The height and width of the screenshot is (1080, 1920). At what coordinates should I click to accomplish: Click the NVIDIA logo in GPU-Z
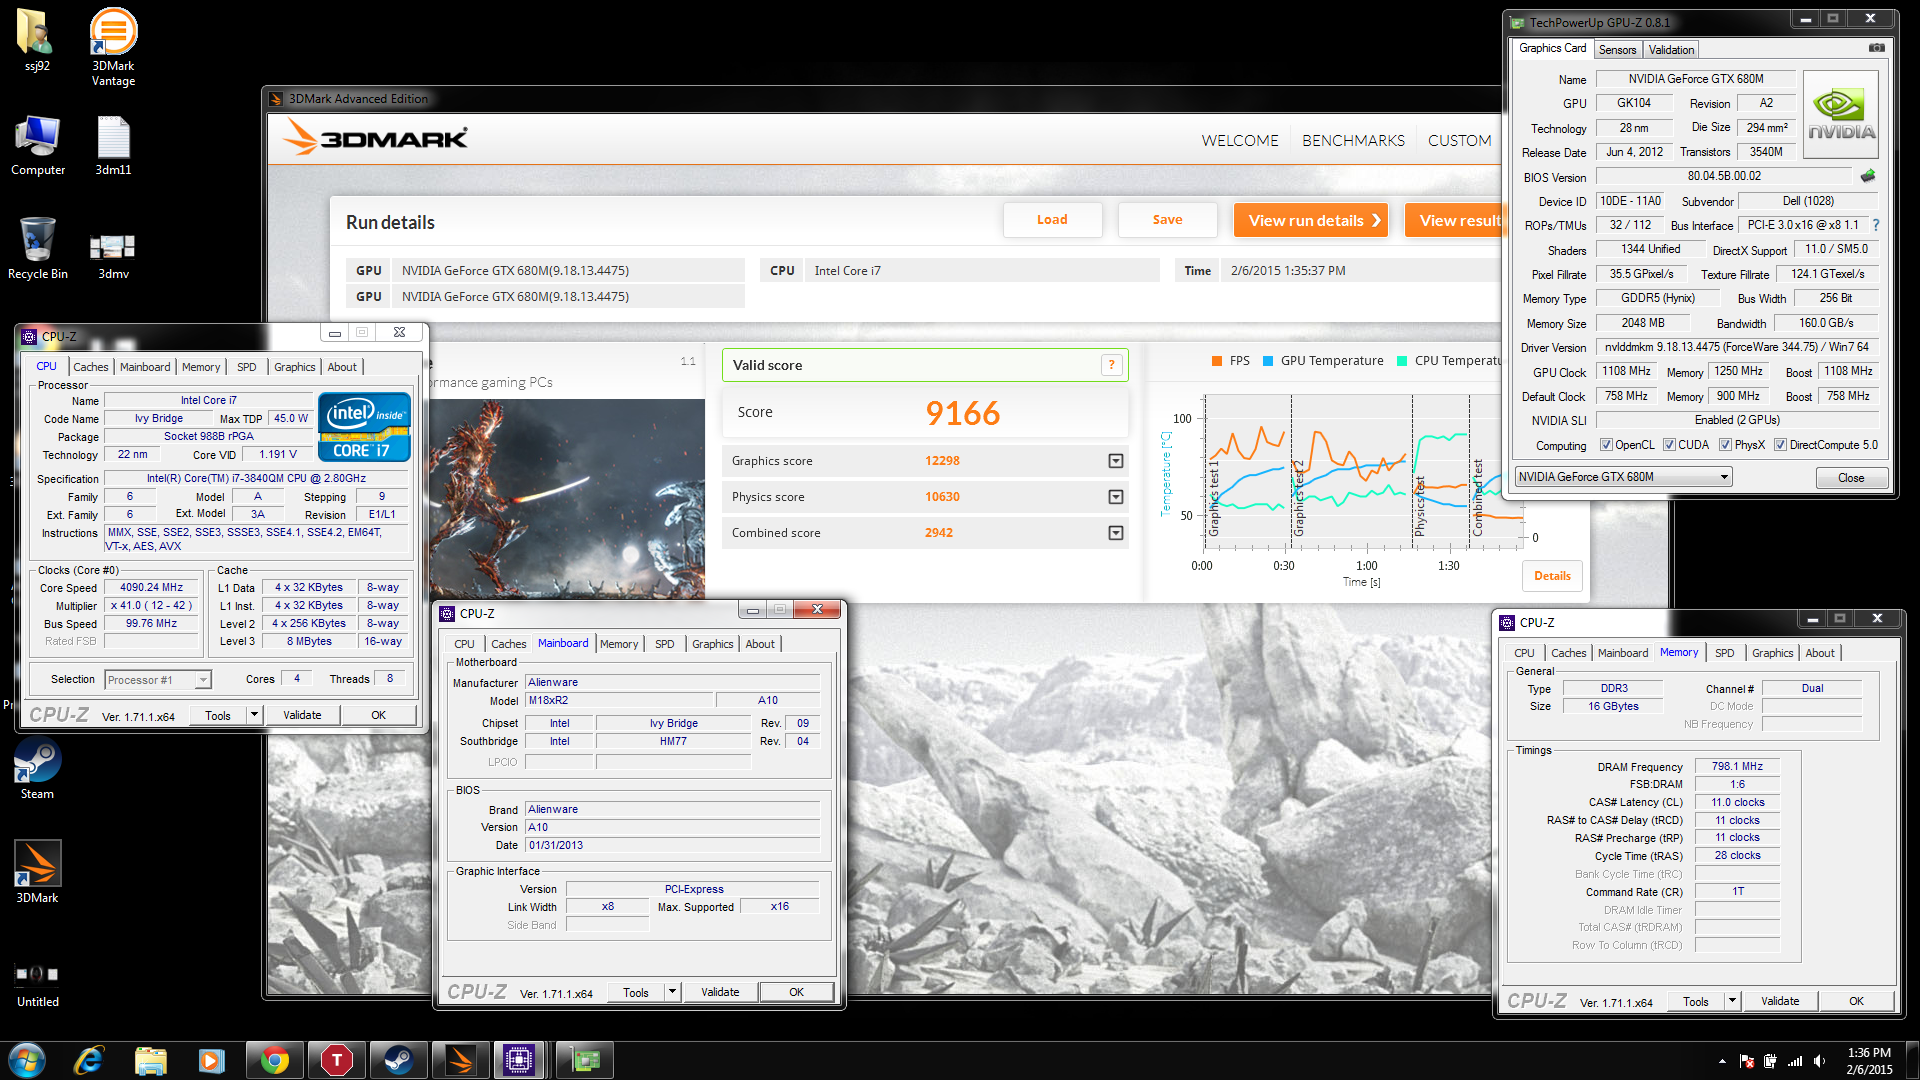tap(1841, 115)
